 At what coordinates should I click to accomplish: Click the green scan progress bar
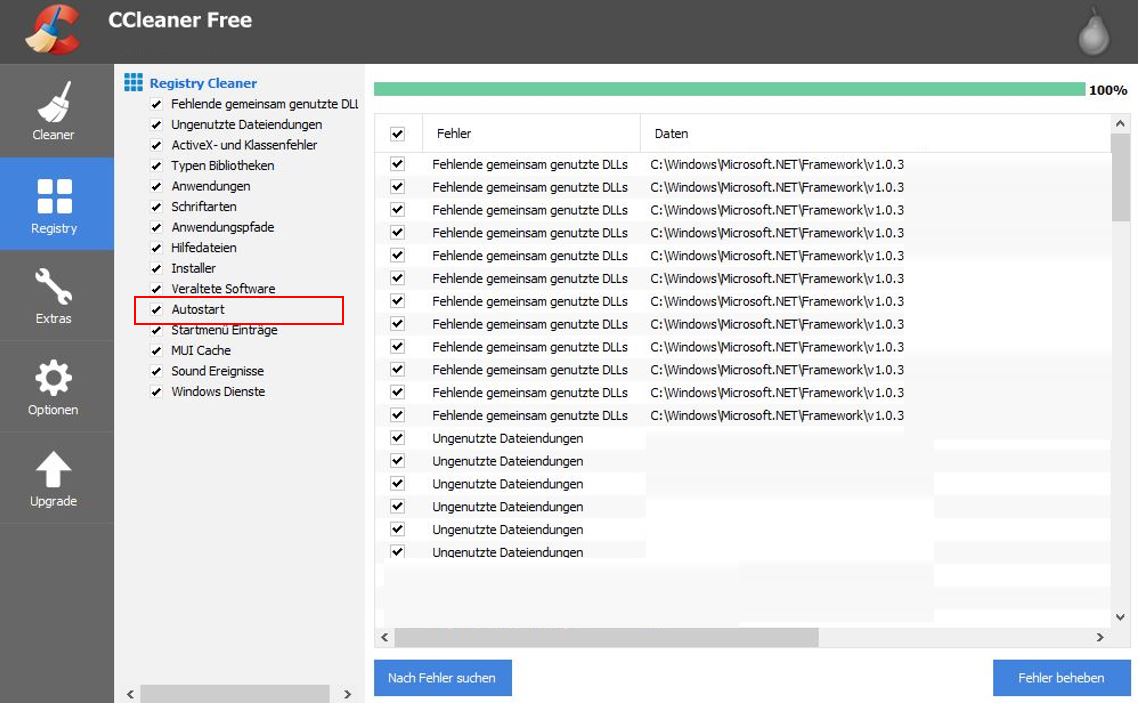(x=729, y=89)
